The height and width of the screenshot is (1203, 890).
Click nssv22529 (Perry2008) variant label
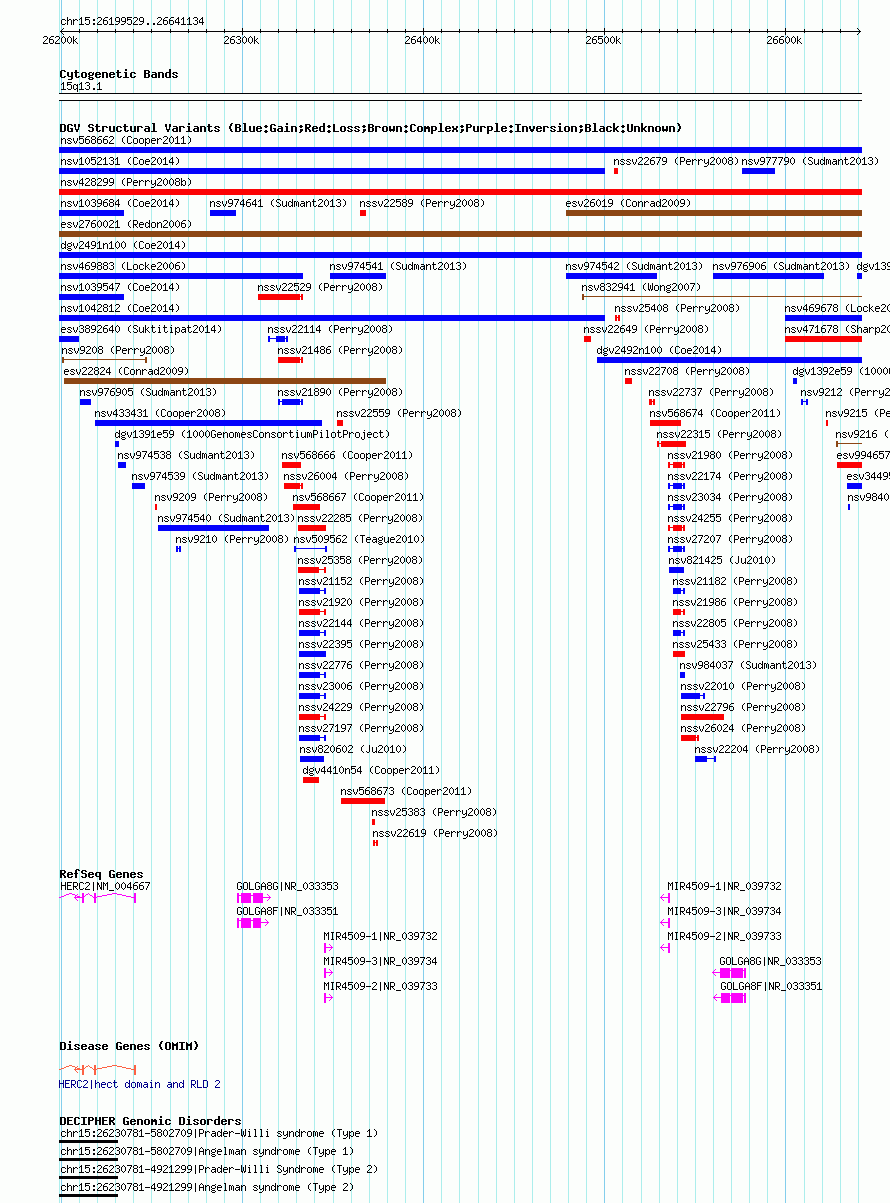[x=320, y=287]
